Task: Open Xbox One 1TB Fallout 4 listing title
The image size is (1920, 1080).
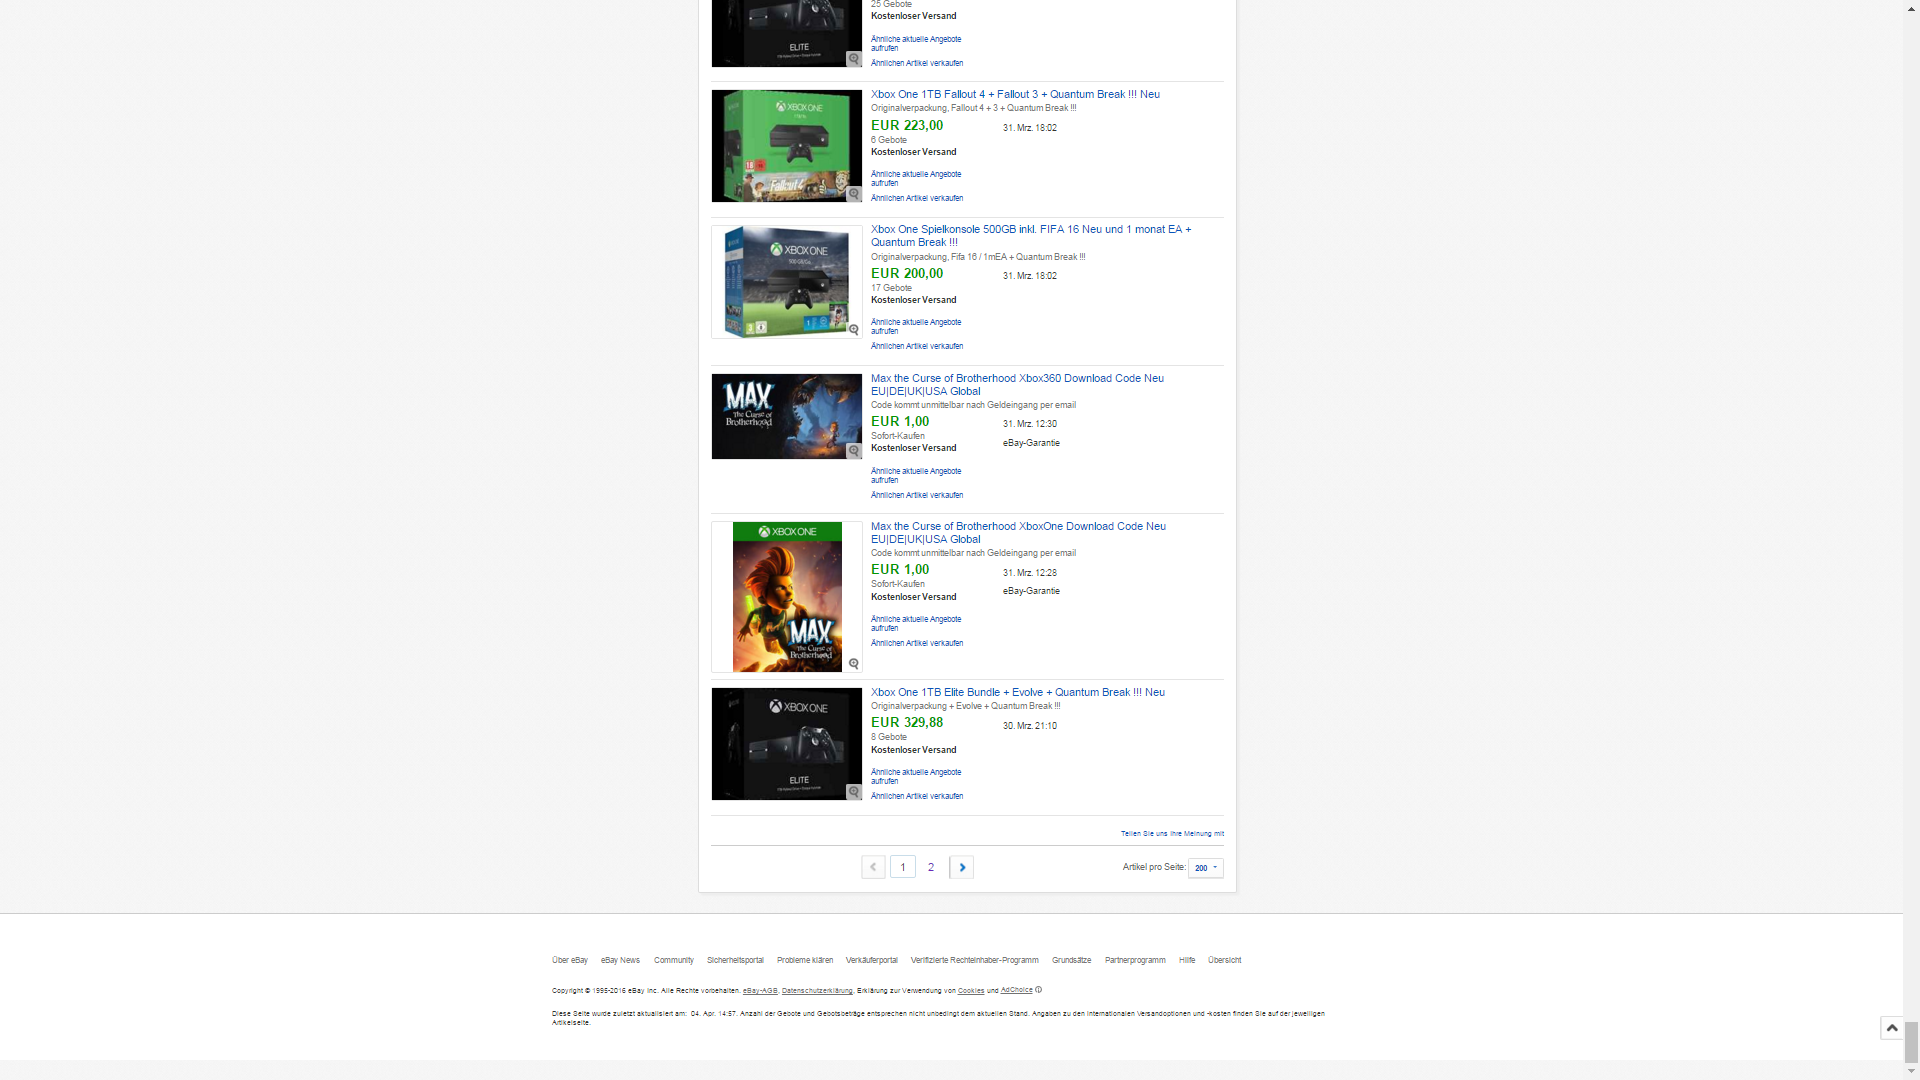Action: point(1015,94)
